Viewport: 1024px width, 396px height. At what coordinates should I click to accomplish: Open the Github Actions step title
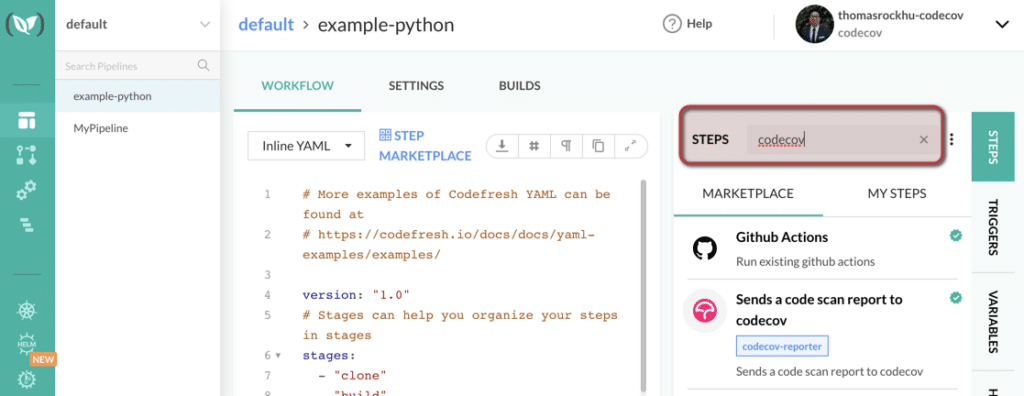click(782, 237)
